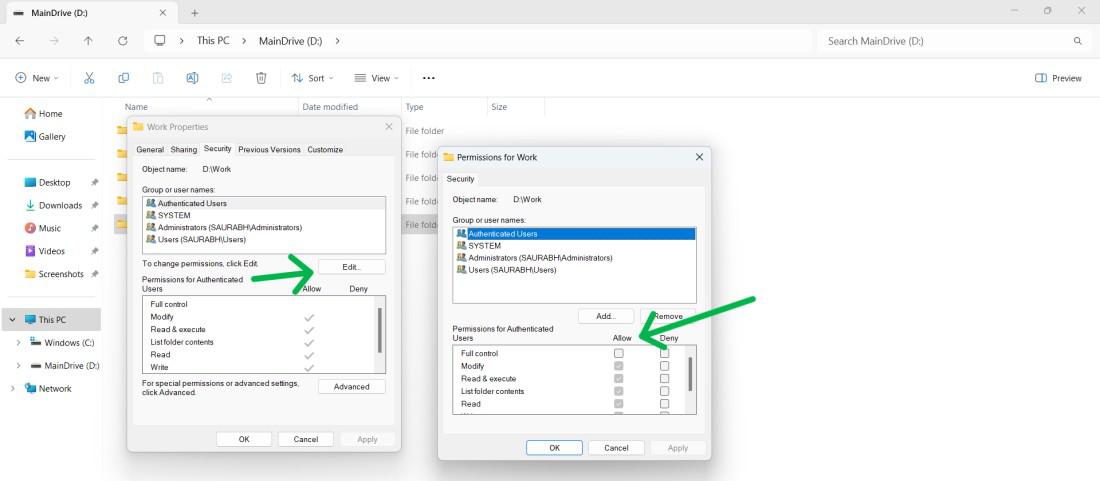The height and width of the screenshot is (481, 1100).
Task: Click the Allow checkbox for Modify
Action: [619, 366]
